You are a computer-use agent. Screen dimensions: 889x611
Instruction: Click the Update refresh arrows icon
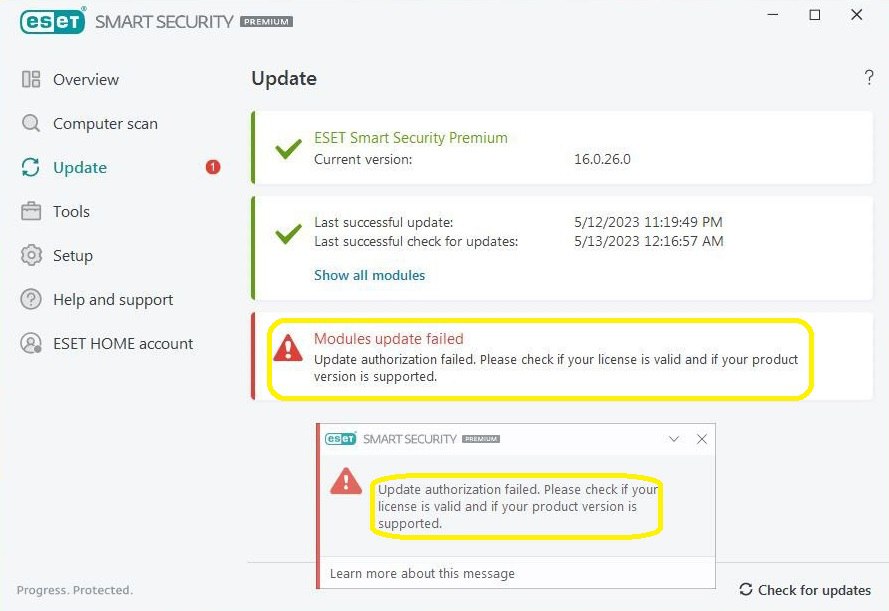[31, 167]
